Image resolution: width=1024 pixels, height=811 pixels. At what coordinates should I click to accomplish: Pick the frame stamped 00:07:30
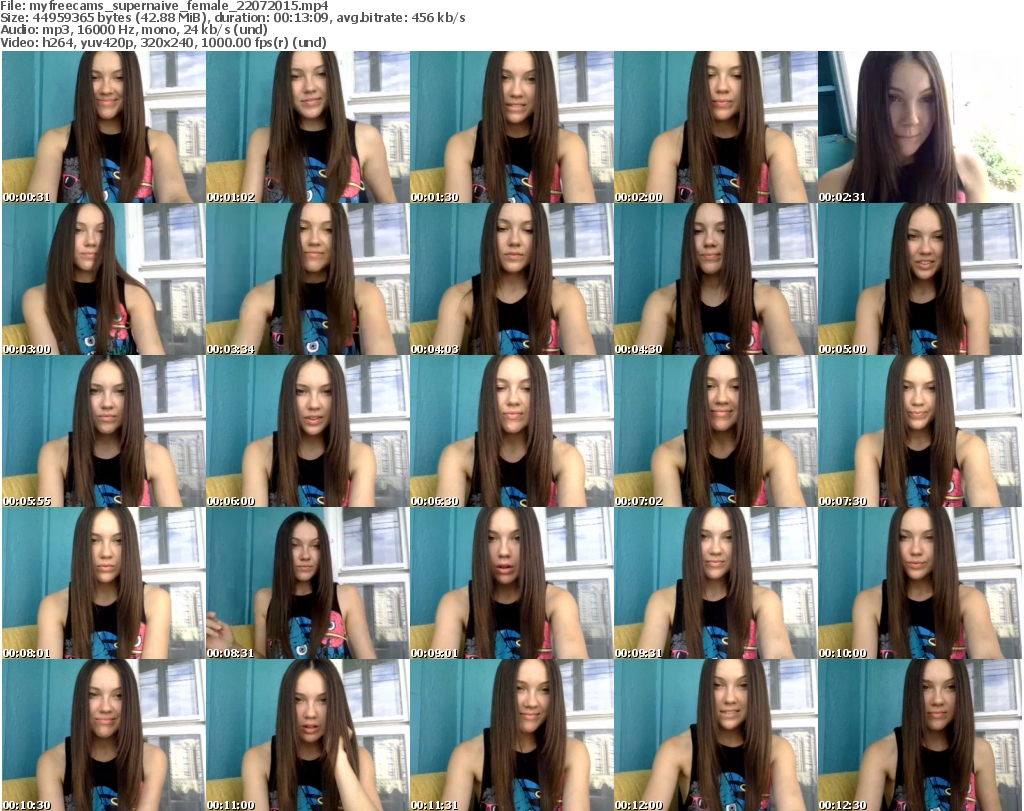pyautogui.click(x=920, y=431)
